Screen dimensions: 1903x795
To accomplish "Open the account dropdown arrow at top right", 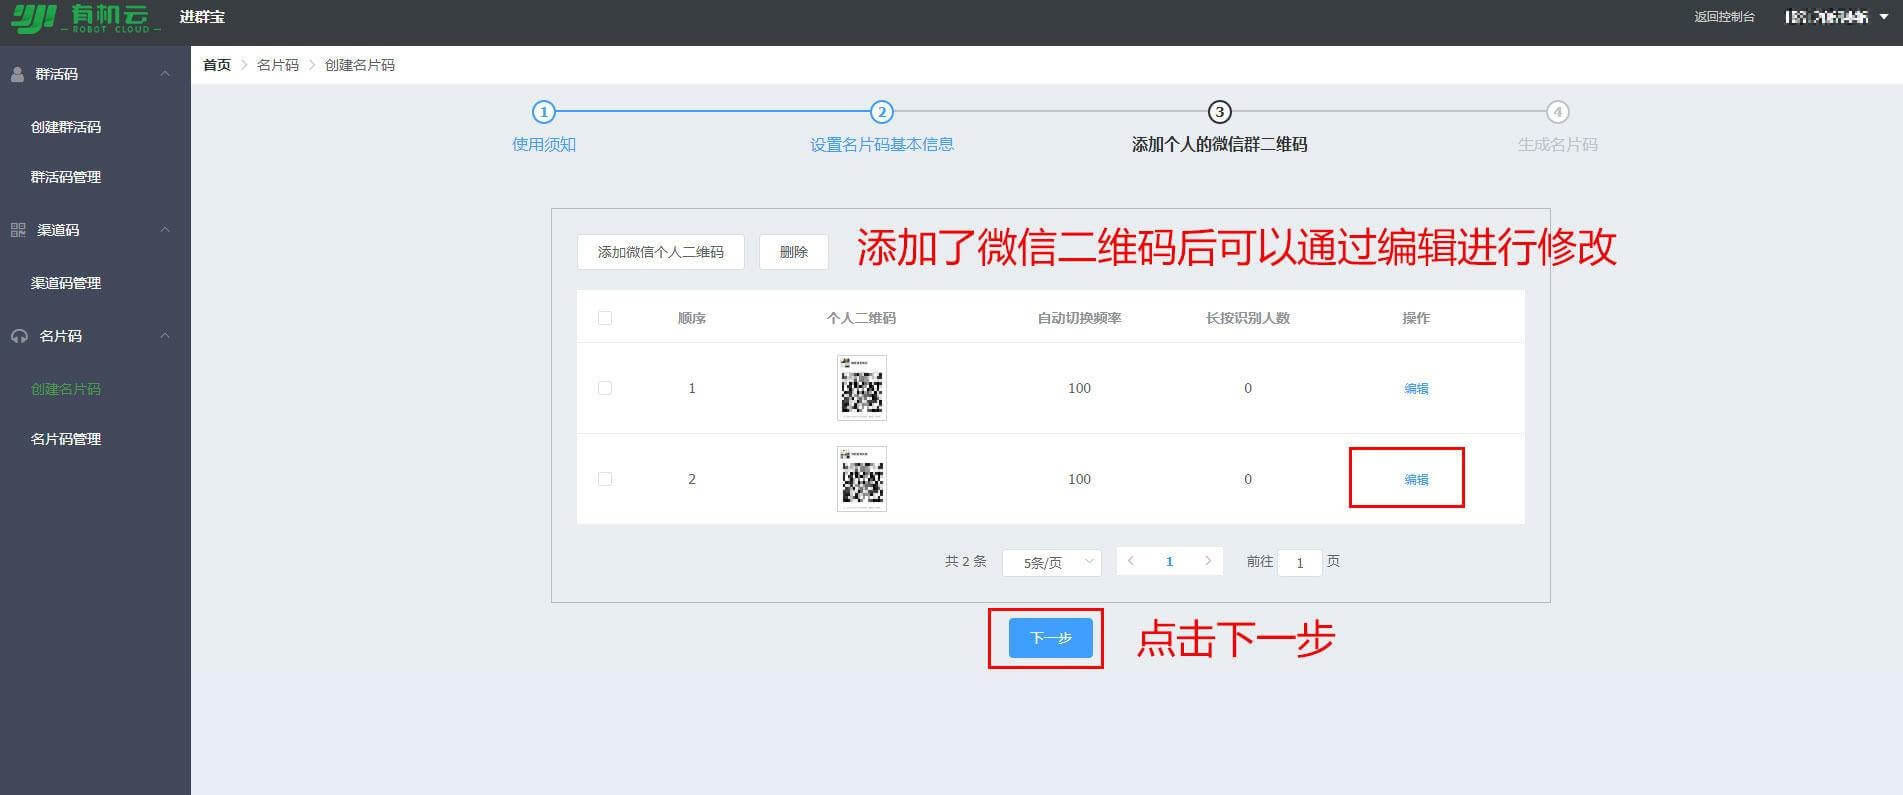I will click(1884, 17).
